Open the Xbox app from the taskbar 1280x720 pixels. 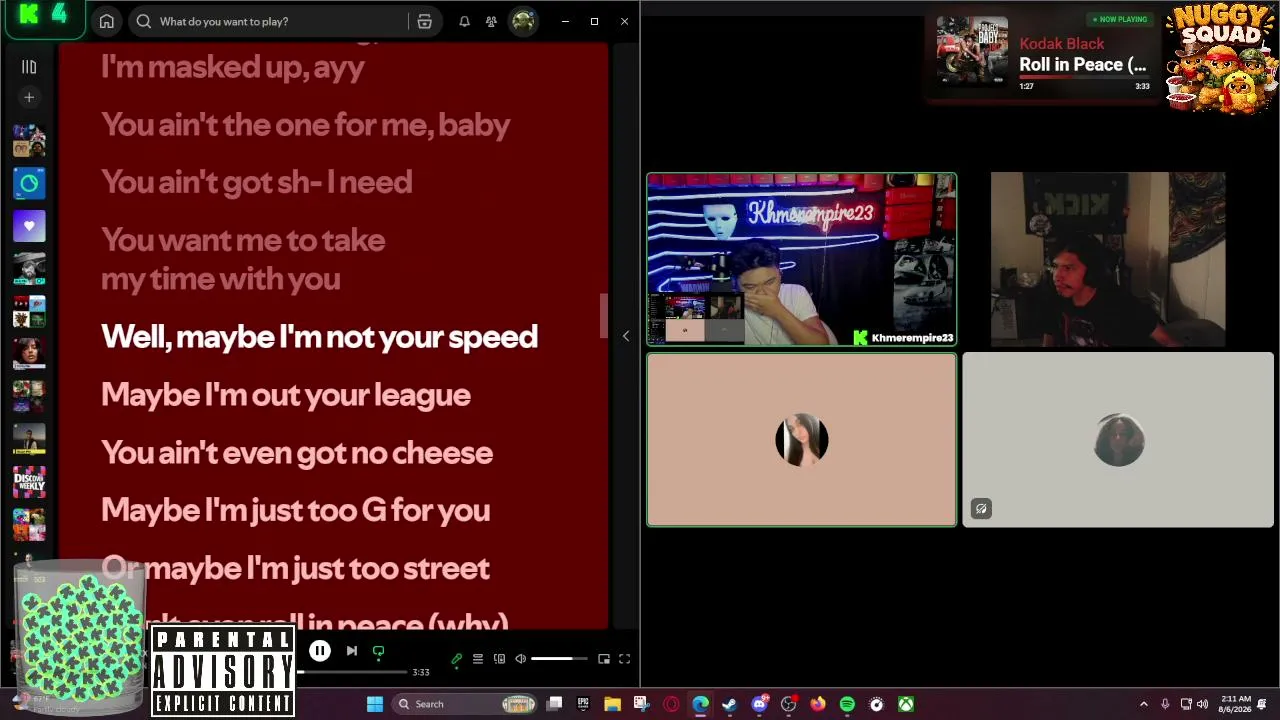click(905, 704)
